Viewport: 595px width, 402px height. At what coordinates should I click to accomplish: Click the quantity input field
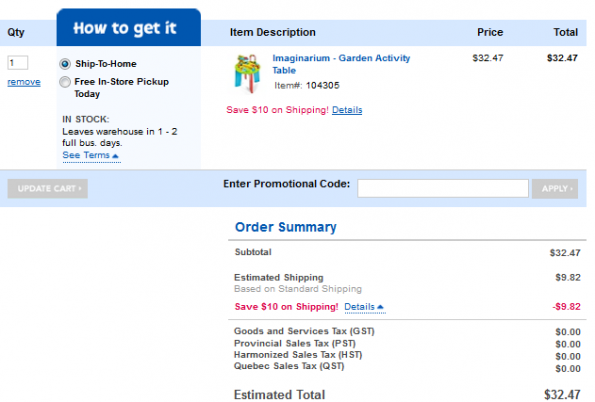click(x=17, y=63)
